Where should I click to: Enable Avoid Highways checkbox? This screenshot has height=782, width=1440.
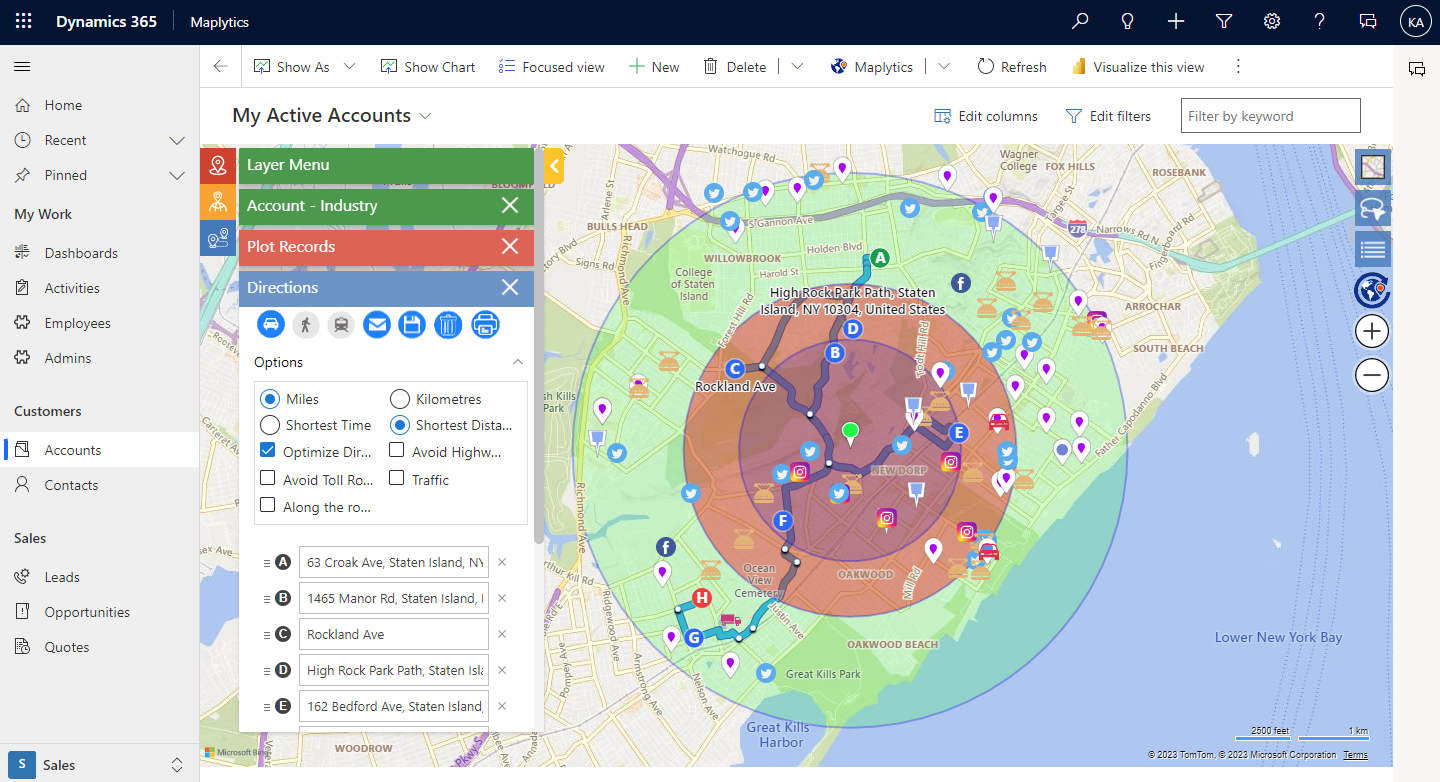click(x=397, y=450)
